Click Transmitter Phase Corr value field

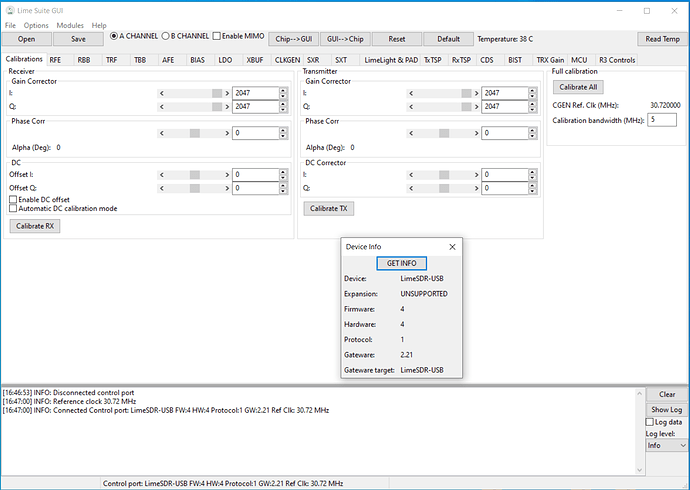[505, 133]
